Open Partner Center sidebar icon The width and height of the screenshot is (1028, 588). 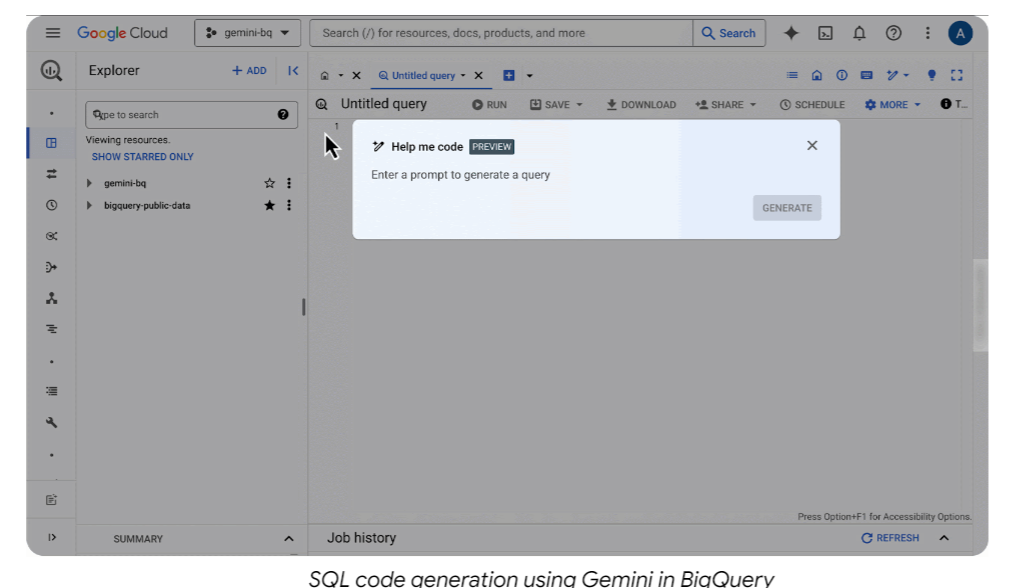point(51,298)
